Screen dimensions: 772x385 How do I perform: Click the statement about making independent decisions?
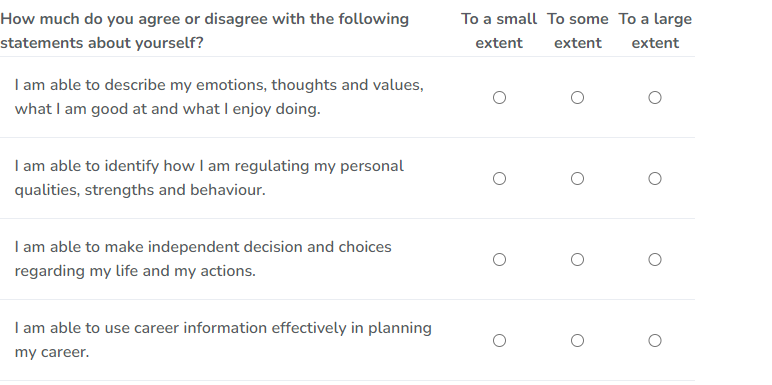pyautogui.click(x=203, y=258)
